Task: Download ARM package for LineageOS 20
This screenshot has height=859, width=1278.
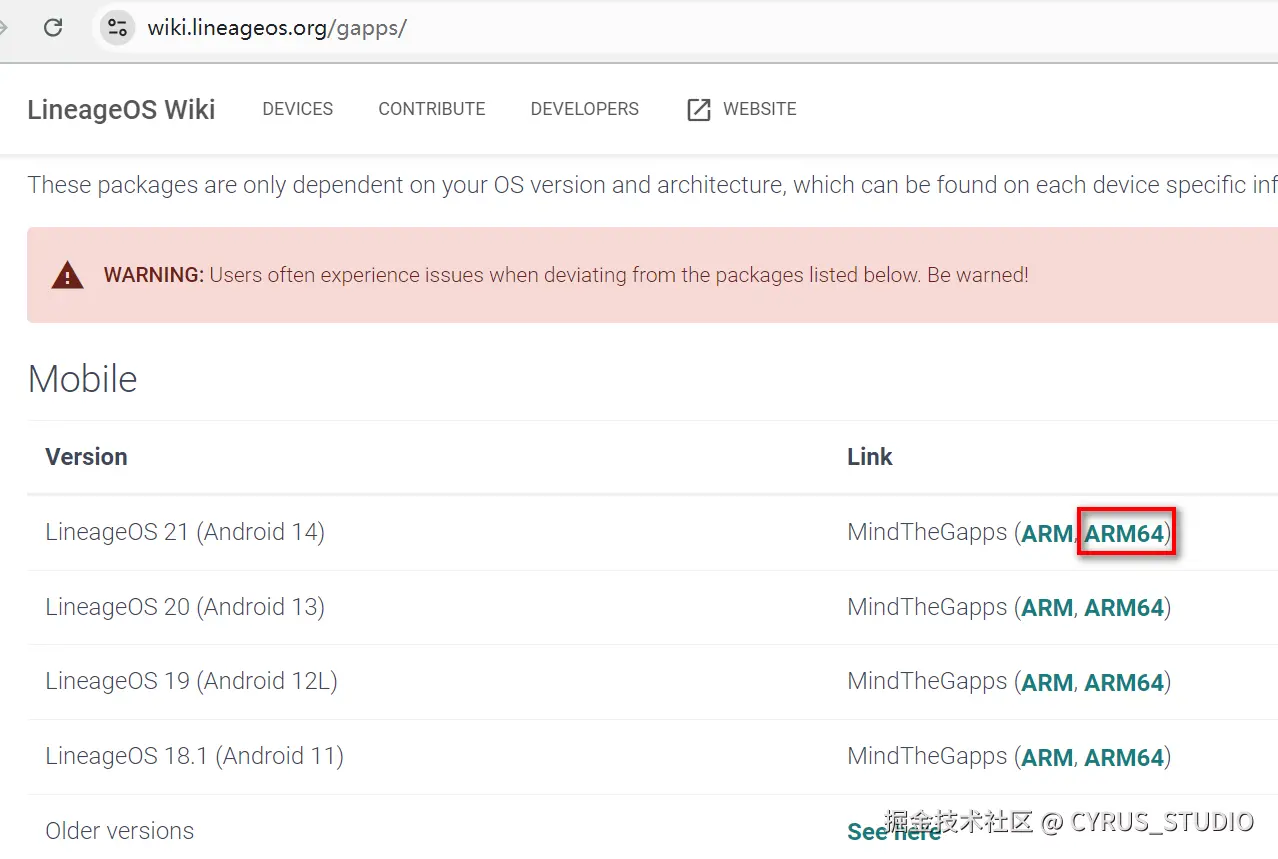Action: [1046, 607]
